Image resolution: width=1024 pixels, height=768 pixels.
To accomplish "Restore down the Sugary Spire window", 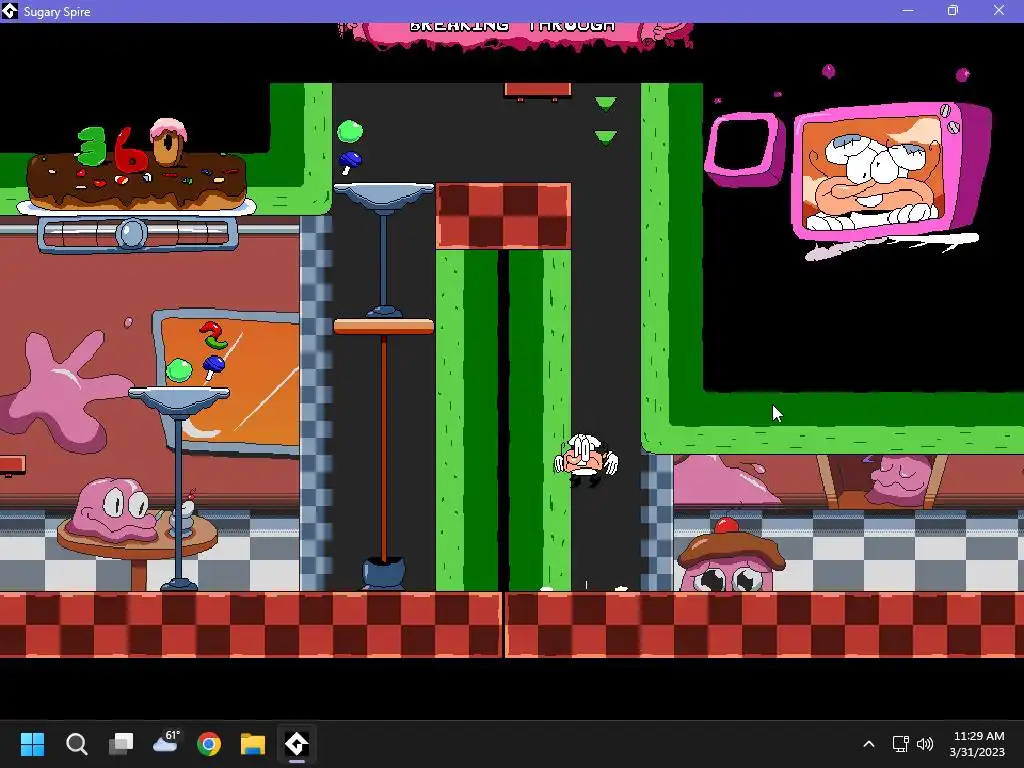I will [953, 10].
